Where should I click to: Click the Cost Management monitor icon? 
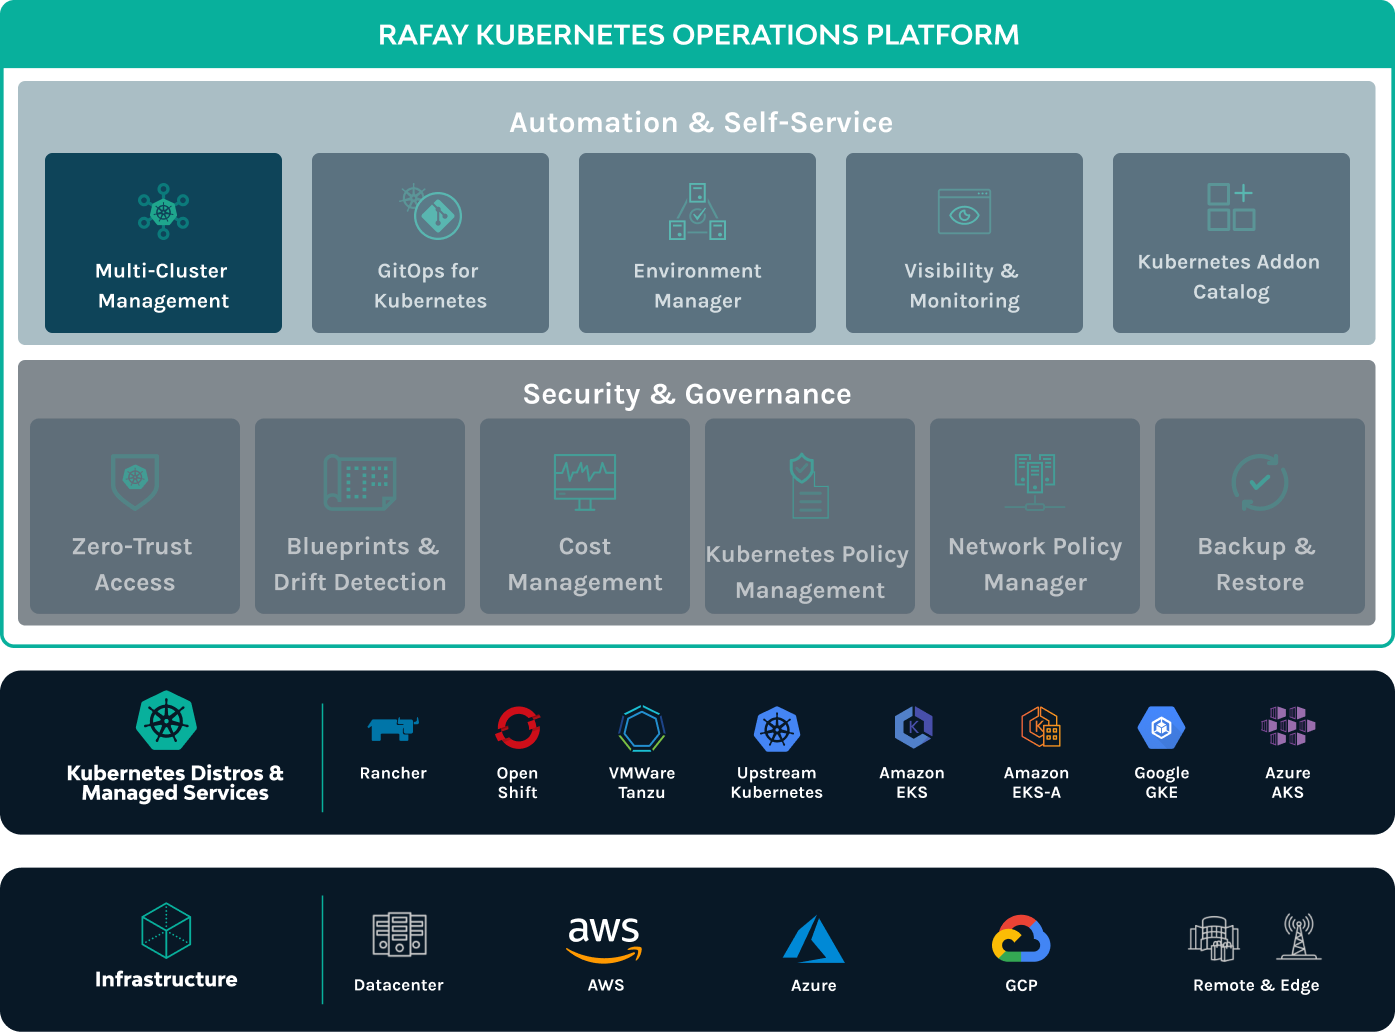coord(585,481)
